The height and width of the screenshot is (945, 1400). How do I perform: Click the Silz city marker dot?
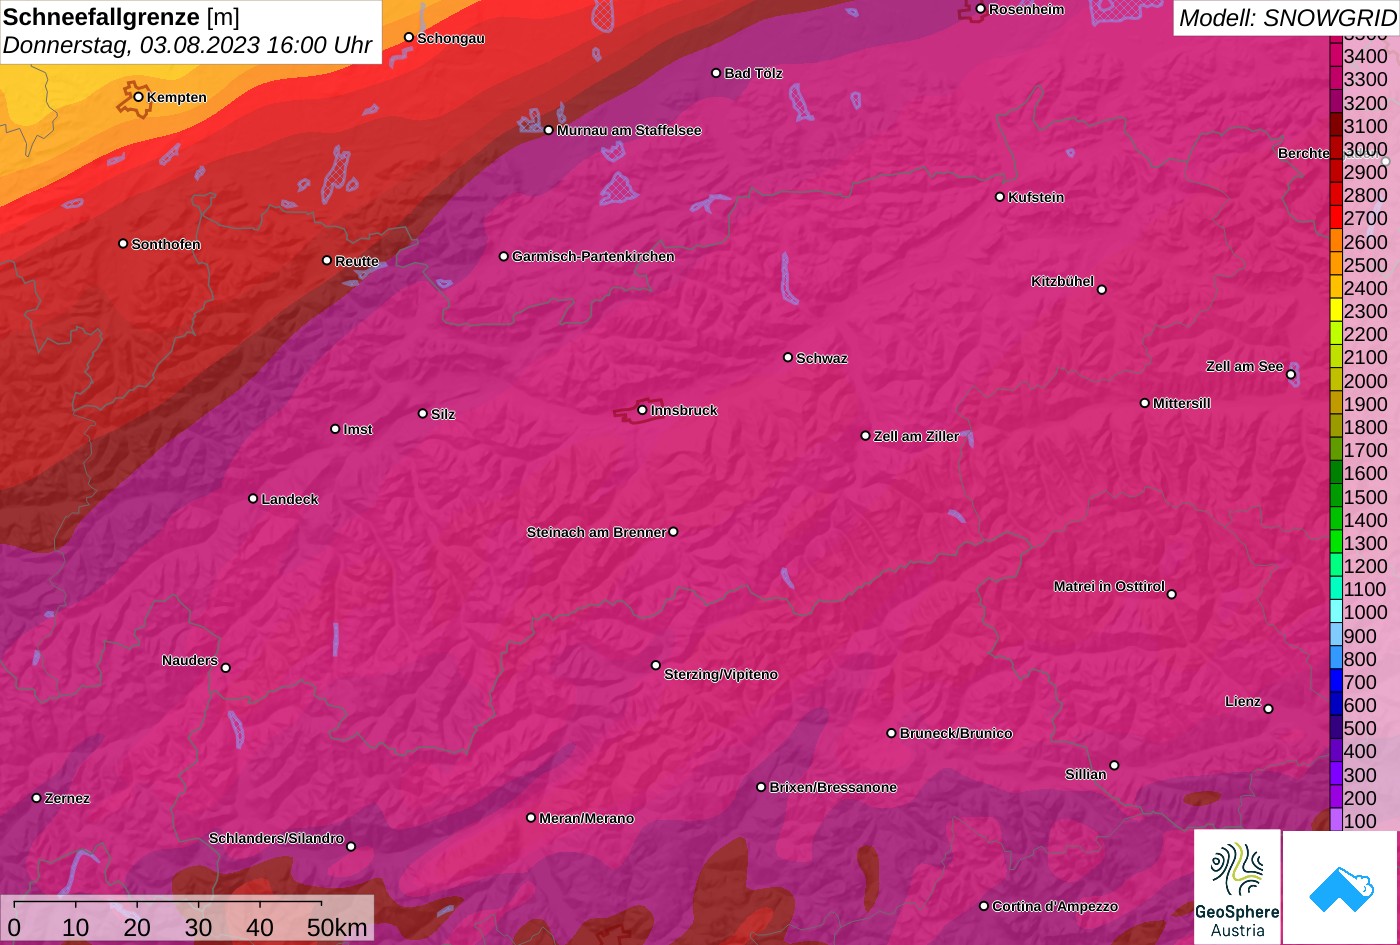pyautogui.click(x=423, y=413)
